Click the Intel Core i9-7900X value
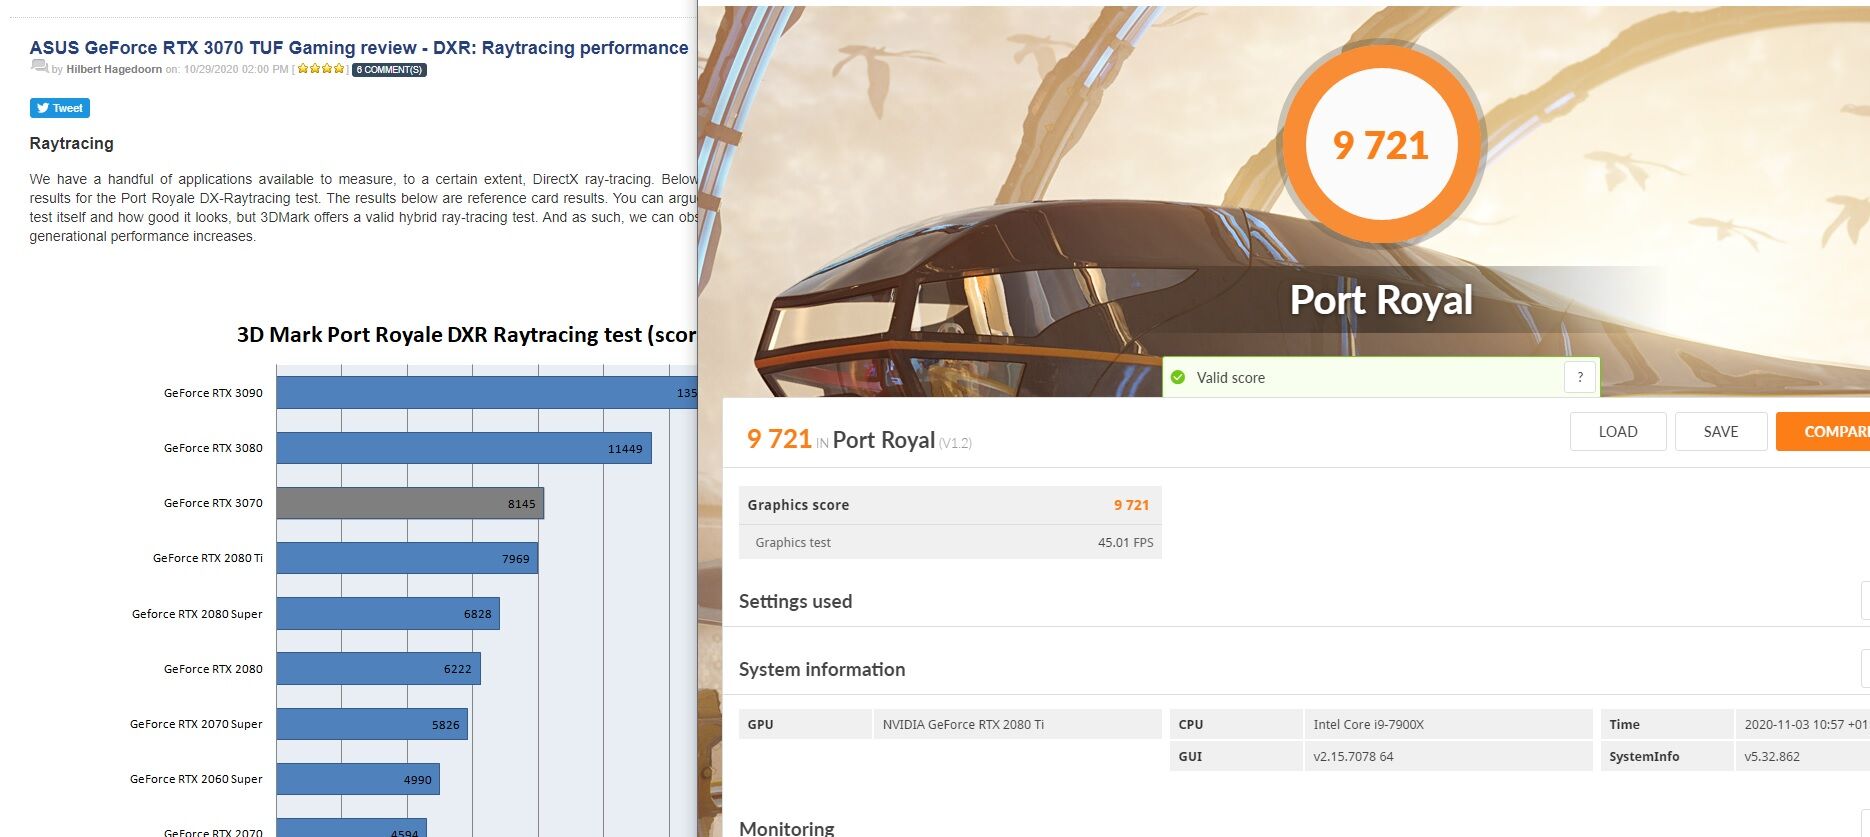Viewport: 1870px width, 837px height. 1368,724
